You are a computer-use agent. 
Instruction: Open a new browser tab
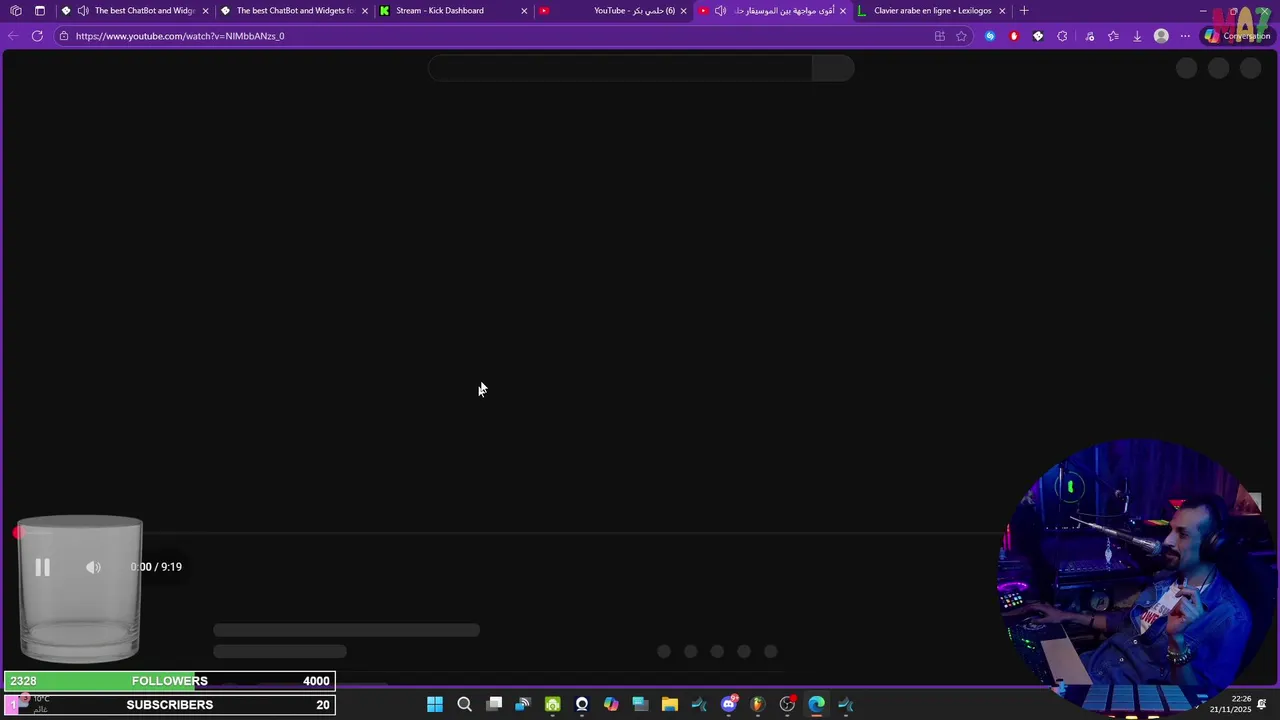(1024, 11)
